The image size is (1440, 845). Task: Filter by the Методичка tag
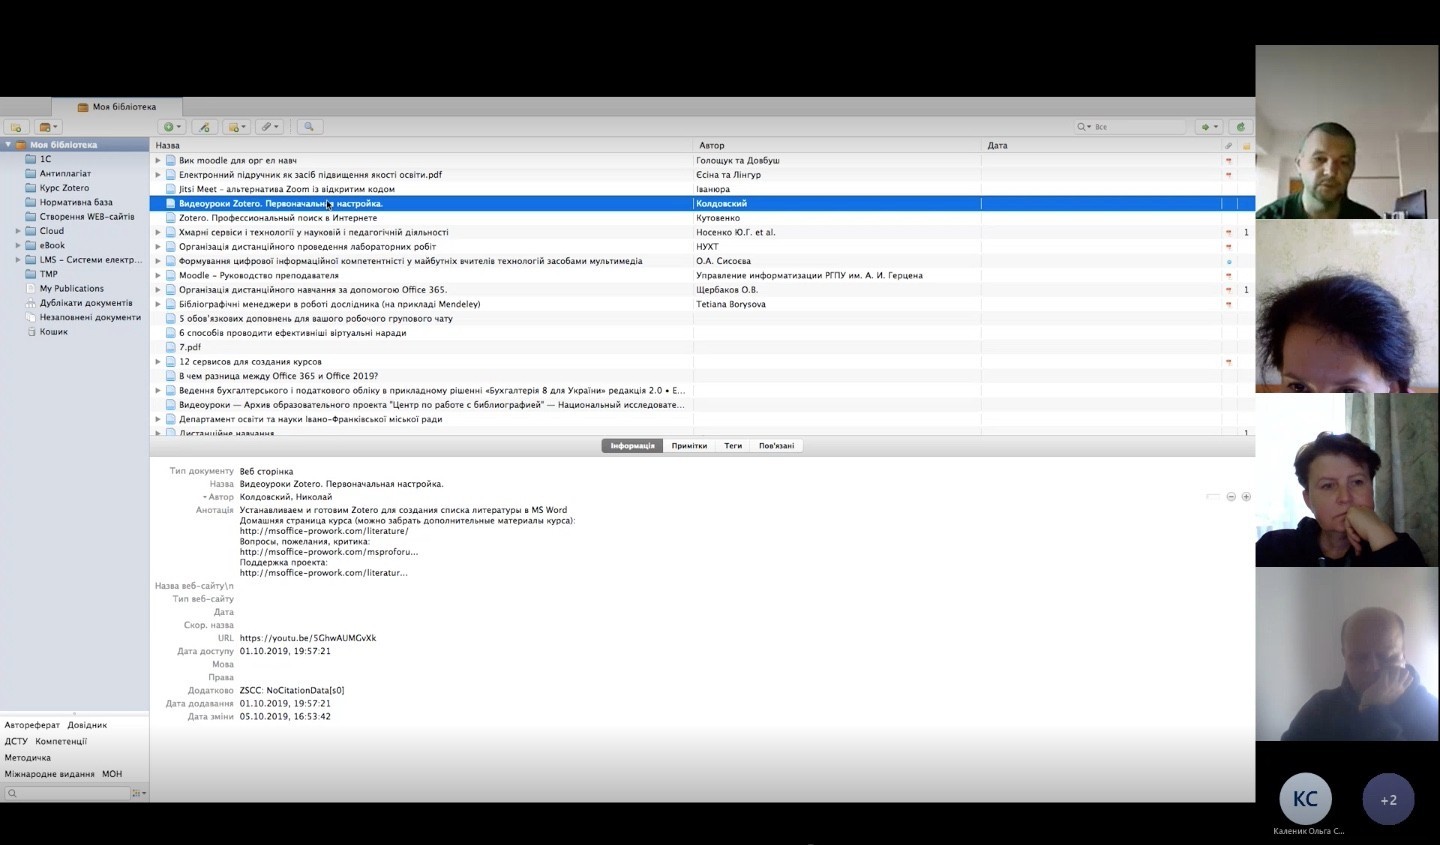(x=28, y=758)
